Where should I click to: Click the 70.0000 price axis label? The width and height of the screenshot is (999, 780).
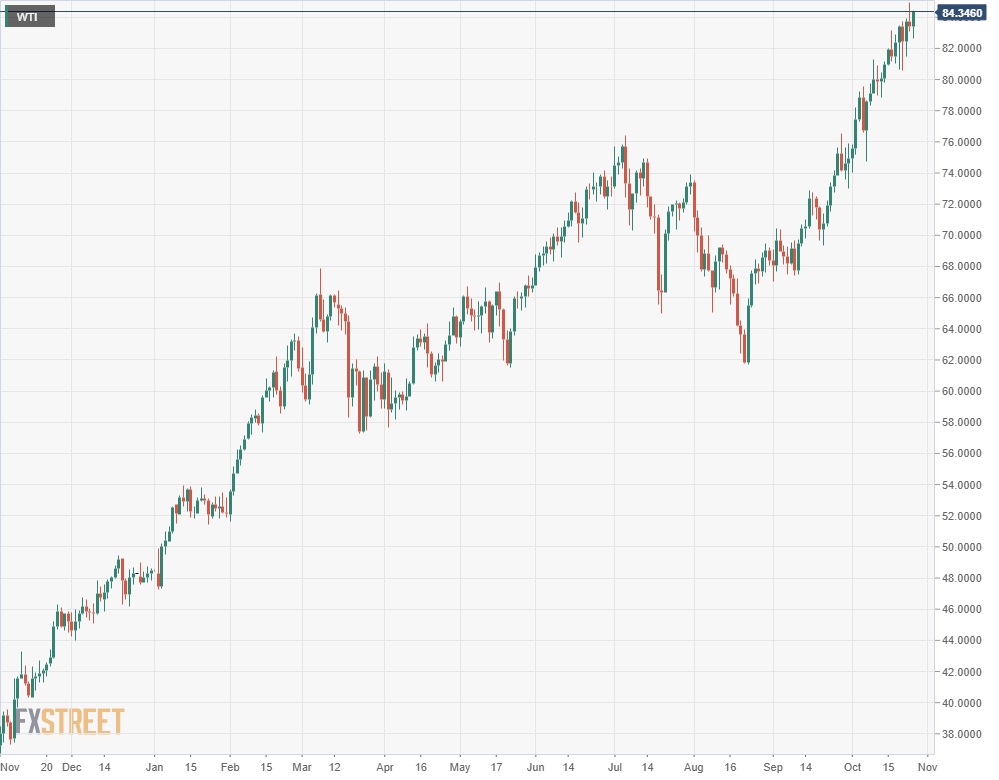point(961,236)
